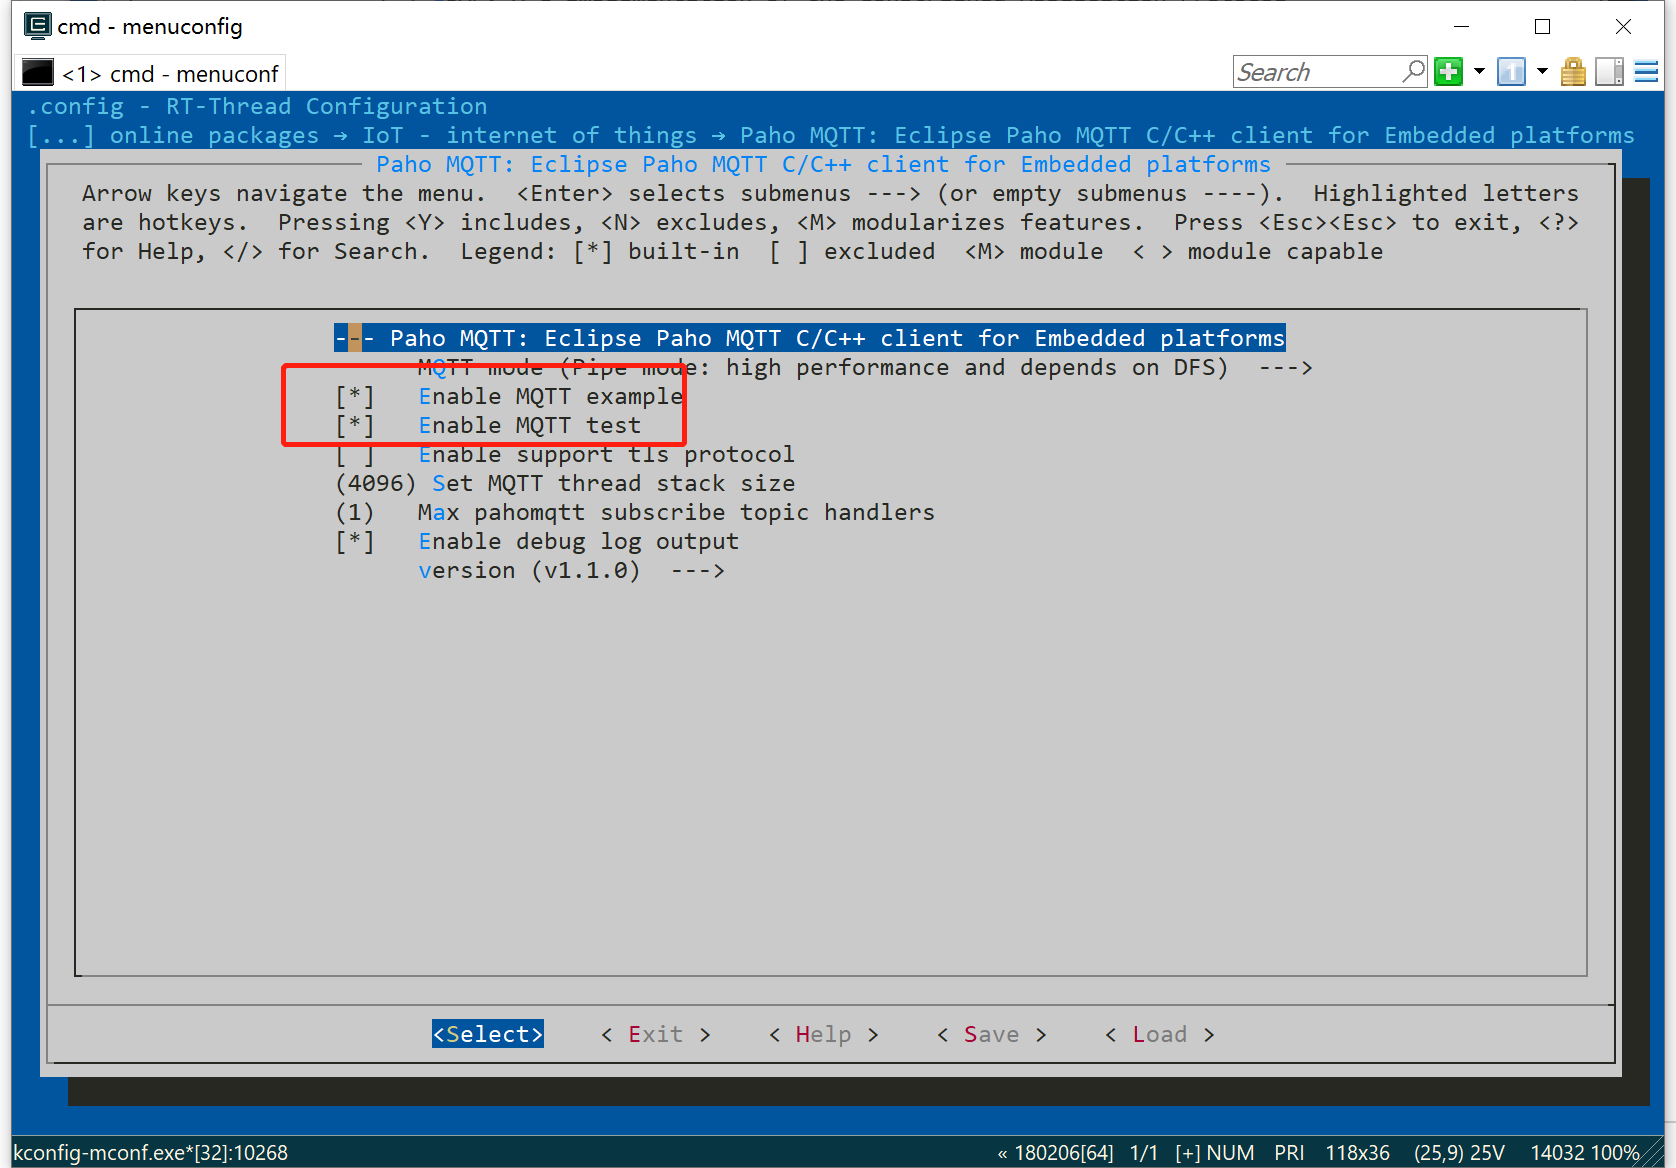Viewport: 1676px width, 1168px height.
Task: Open dropdown arrow beside green plus icon
Action: (1479, 72)
